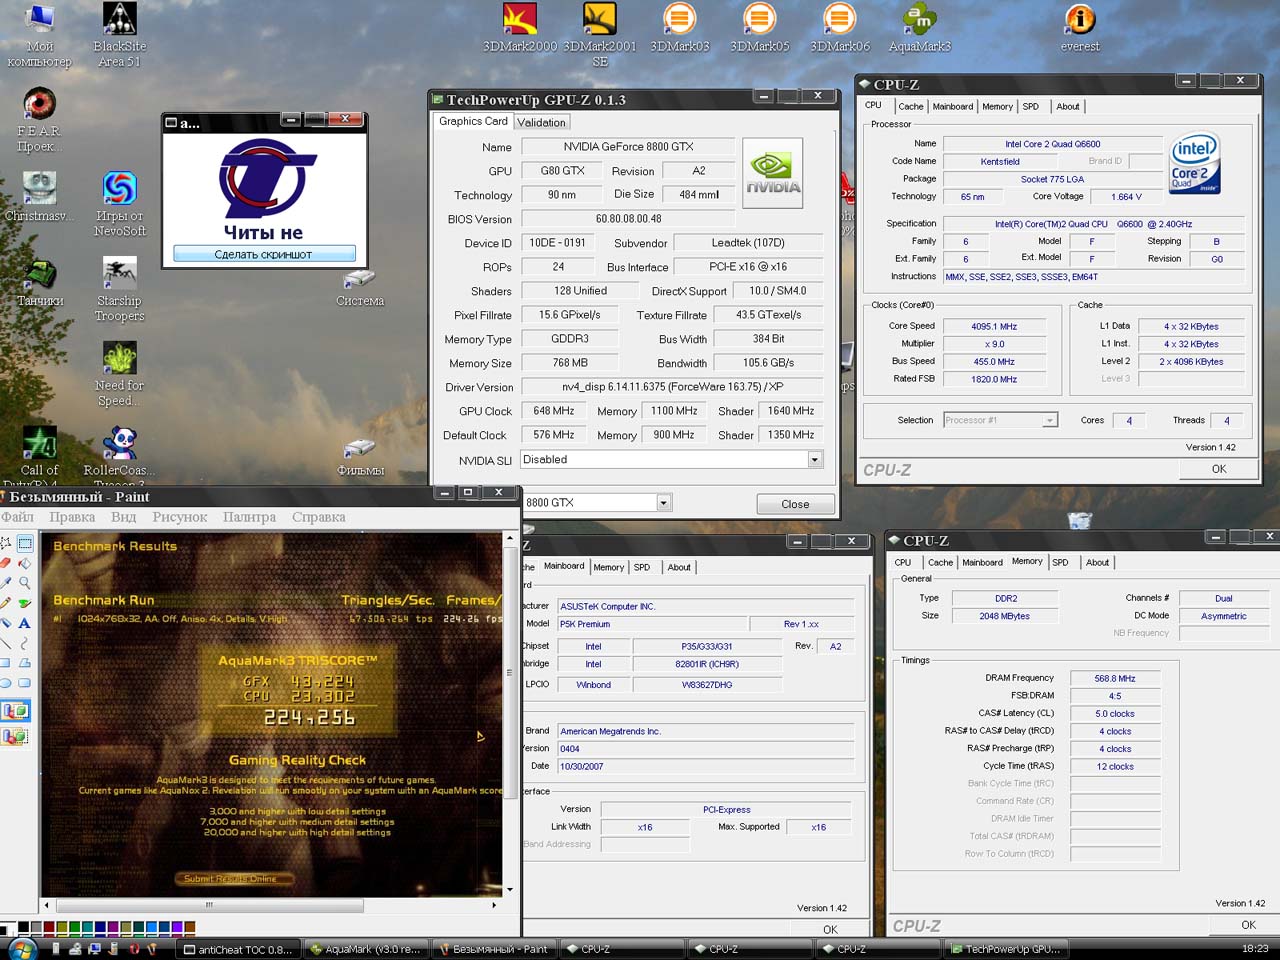Open the Палитра menu in Paint
Screen dimensions: 1280x960
click(x=249, y=517)
